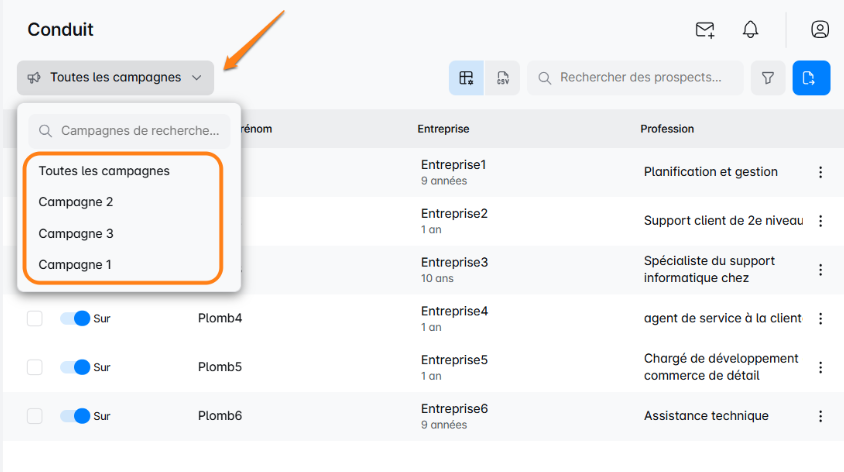The height and width of the screenshot is (472, 844).
Task: Toggle the switch for Plomb4
Action: [75, 318]
